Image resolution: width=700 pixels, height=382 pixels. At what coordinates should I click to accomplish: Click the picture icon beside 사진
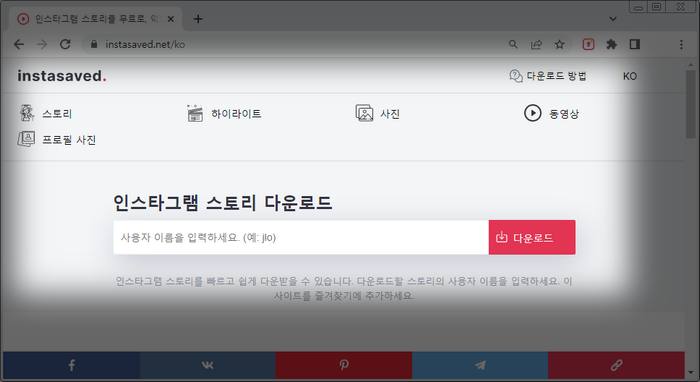[364, 113]
